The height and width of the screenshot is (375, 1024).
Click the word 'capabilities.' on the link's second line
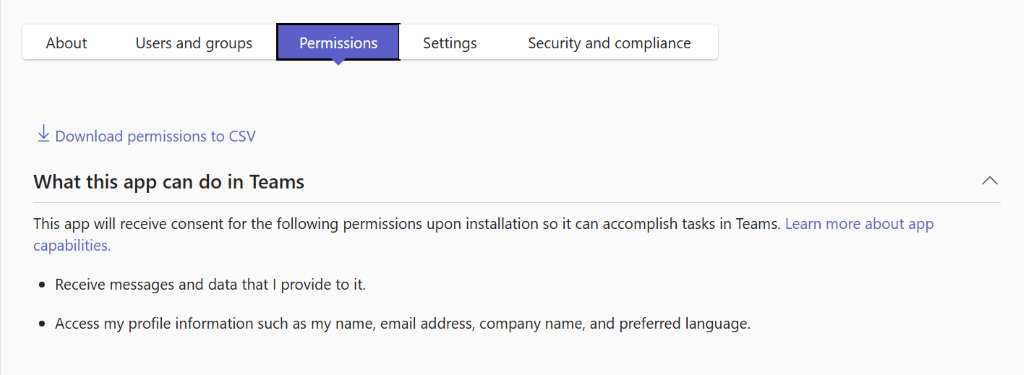tap(72, 246)
